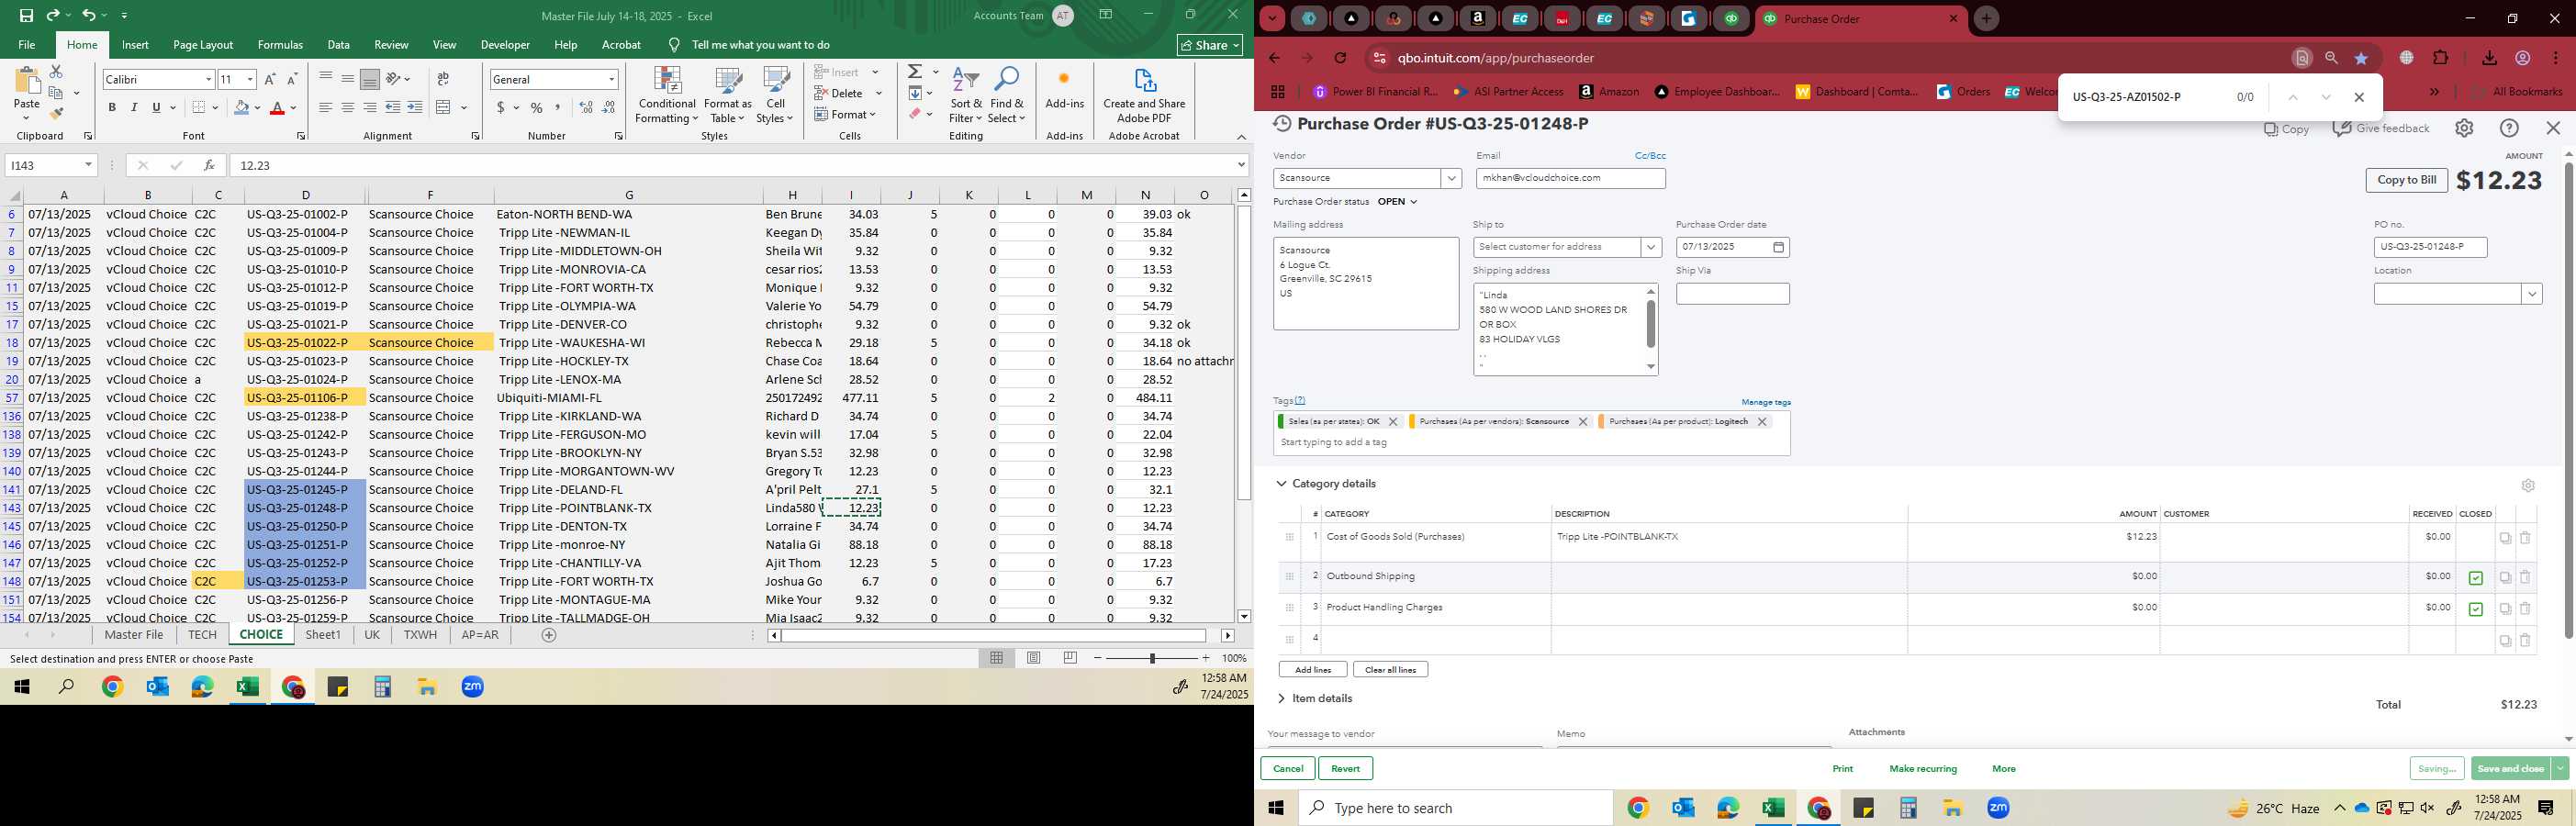Image resolution: width=2576 pixels, height=826 pixels.
Task: Click the Bold button in Excel ribbon
Action: click(112, 107)
